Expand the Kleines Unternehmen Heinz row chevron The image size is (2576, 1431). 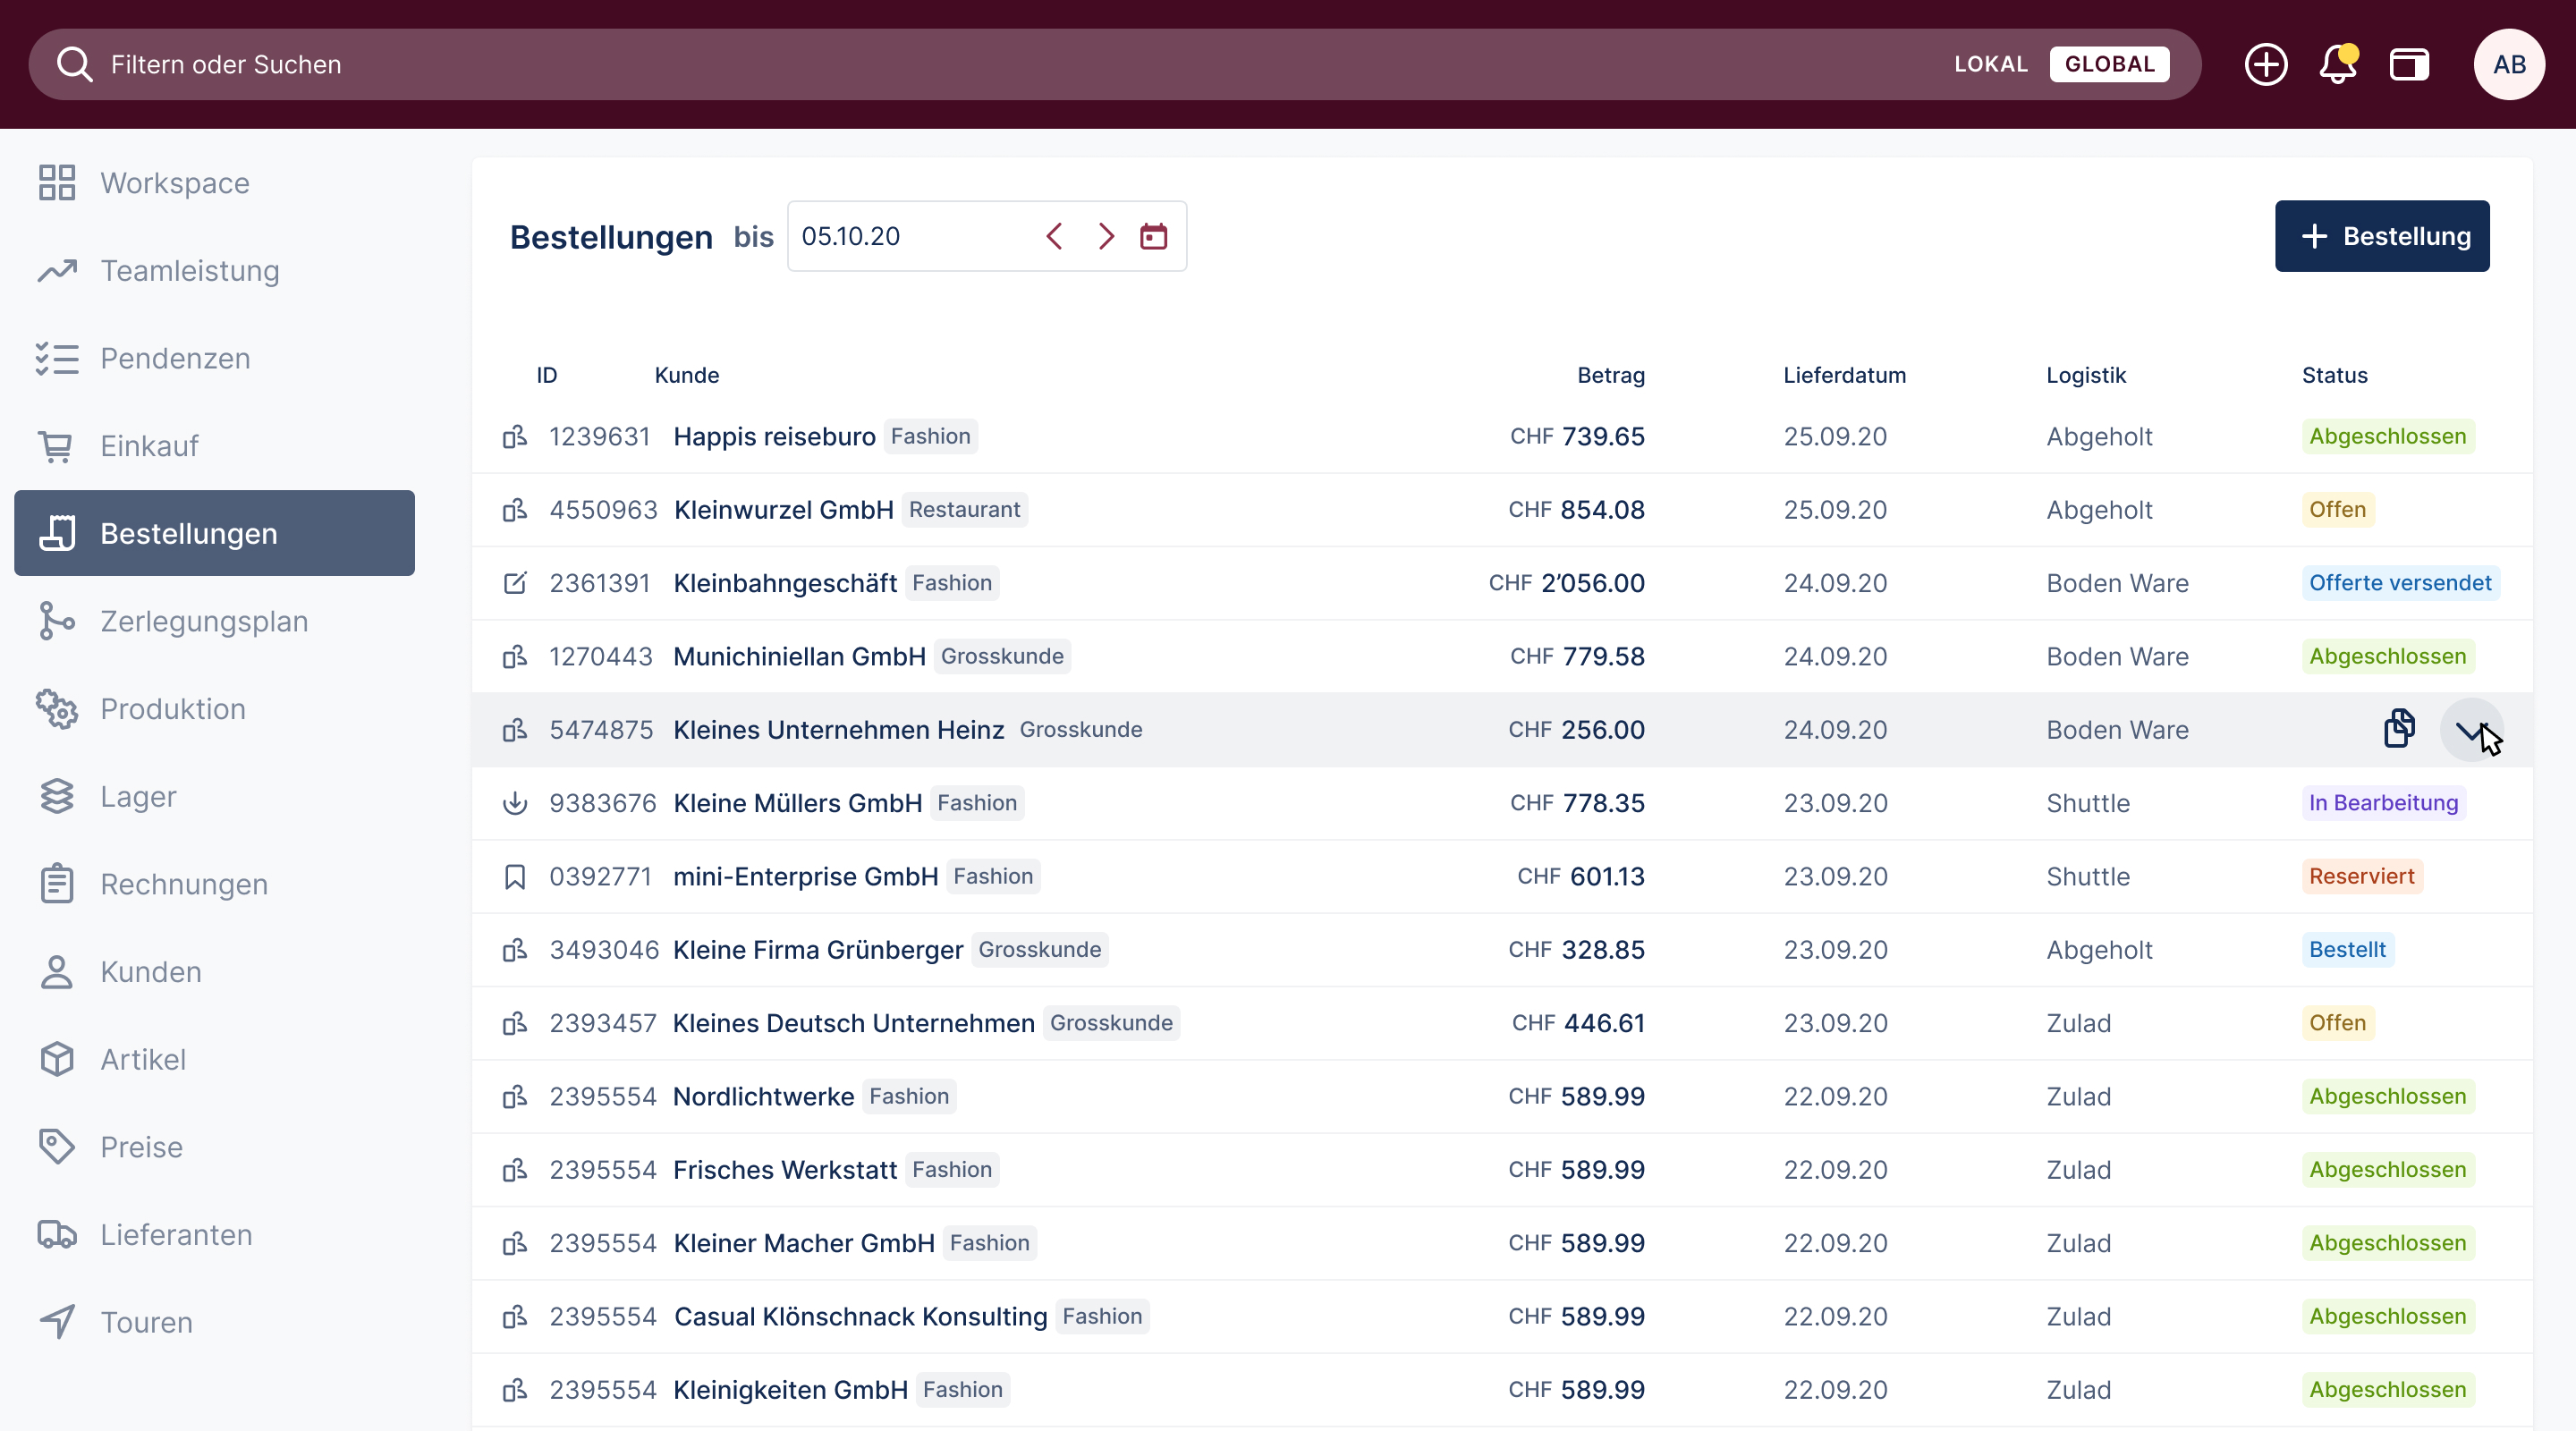tap(2471, 730)
